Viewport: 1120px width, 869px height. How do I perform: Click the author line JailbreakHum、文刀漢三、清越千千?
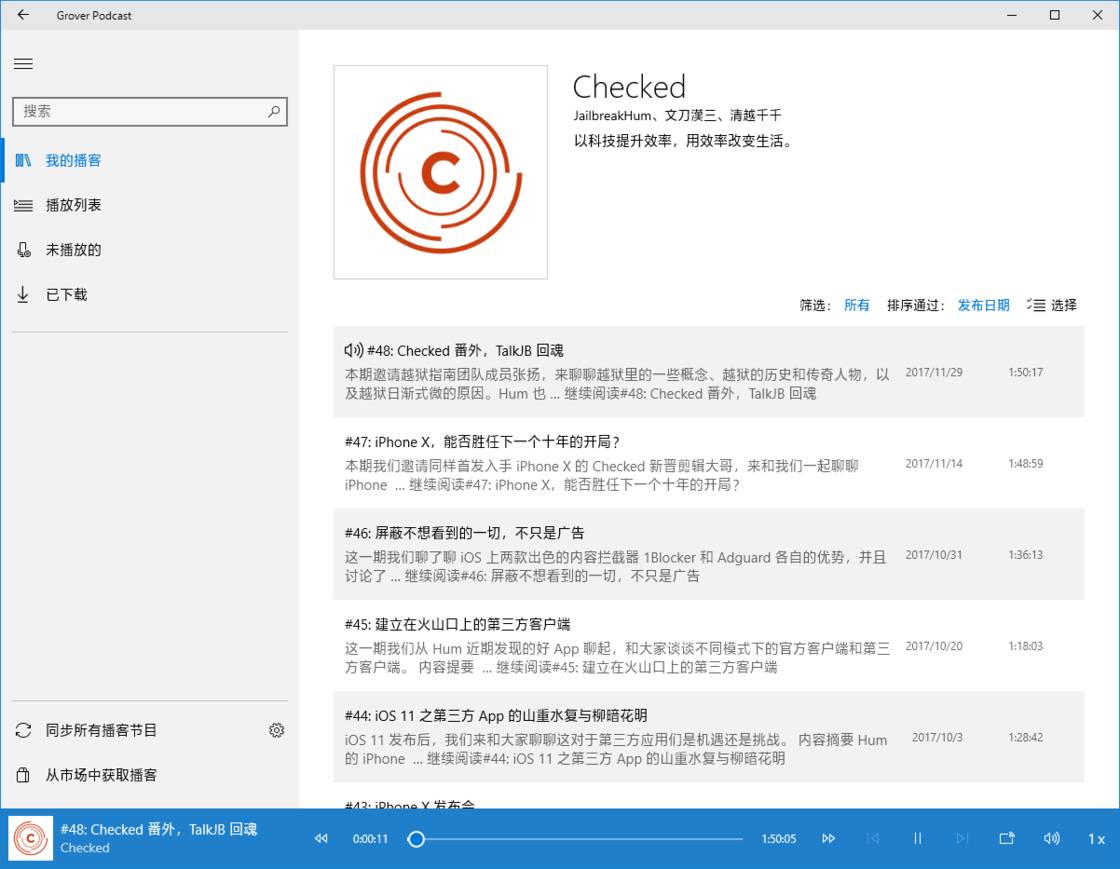(677, 115)
